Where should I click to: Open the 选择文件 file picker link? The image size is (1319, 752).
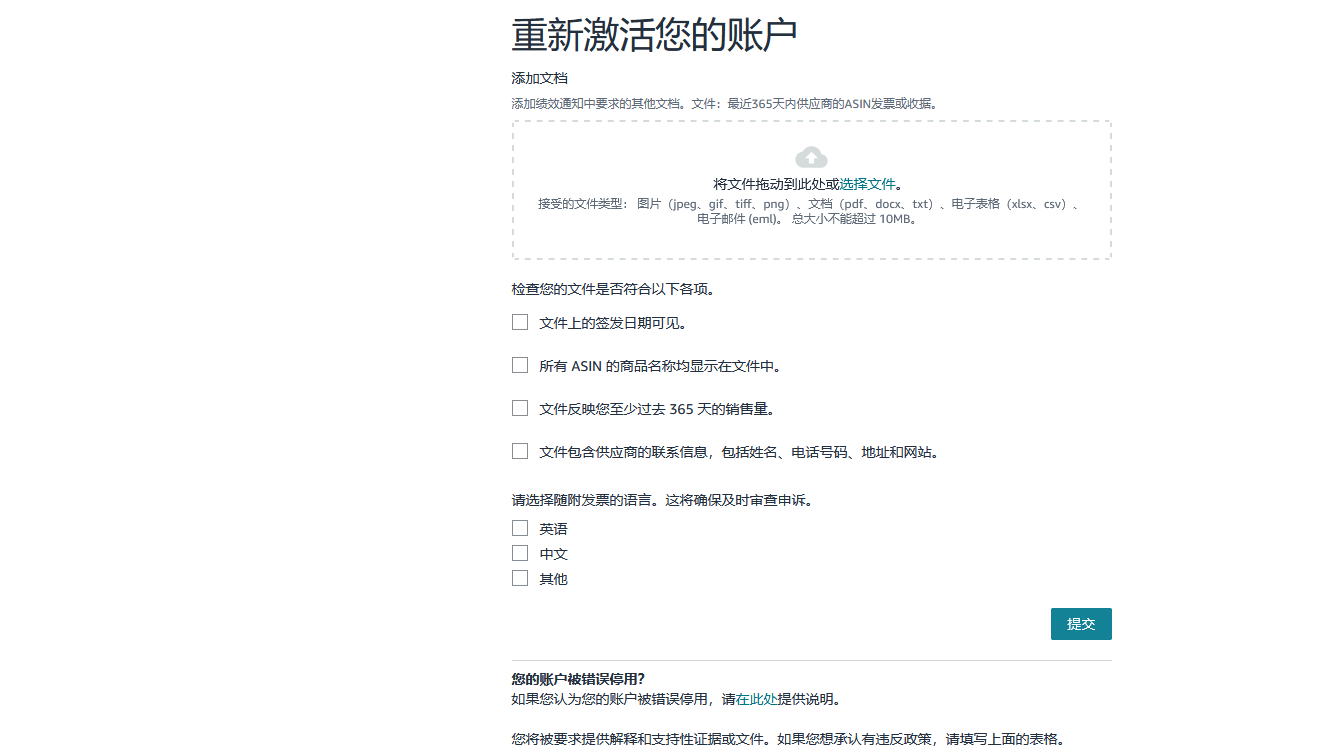867,184
